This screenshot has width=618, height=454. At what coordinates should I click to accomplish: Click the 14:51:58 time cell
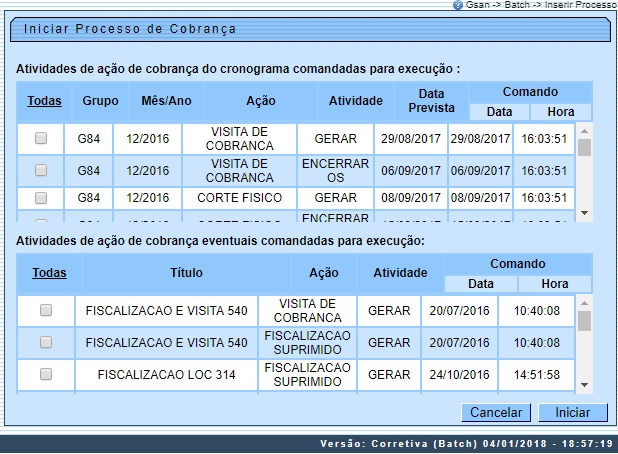(536, 374)
